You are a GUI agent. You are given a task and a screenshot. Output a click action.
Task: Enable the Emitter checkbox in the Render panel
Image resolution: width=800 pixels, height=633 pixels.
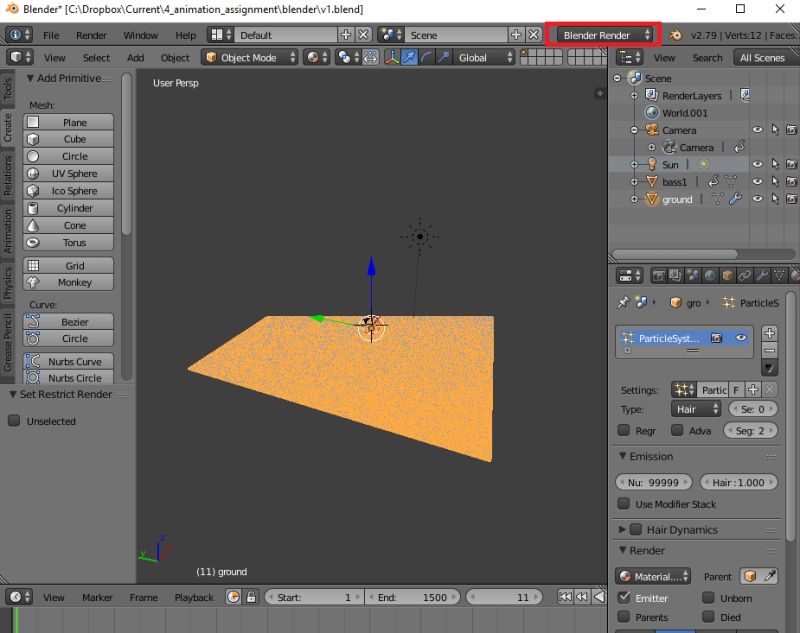625,598
